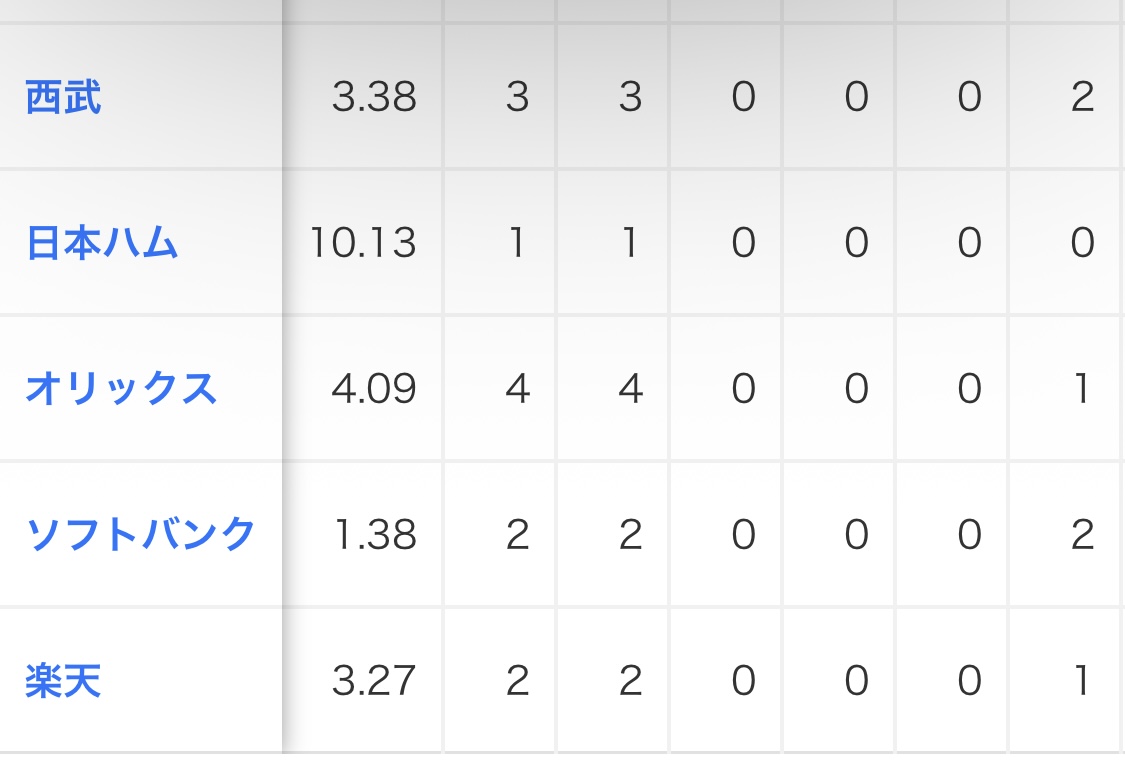This screenshot has height=776, width=1125.
Task: Click the last-column 2 in ソフトバンク row
Action: point(1082,535)
